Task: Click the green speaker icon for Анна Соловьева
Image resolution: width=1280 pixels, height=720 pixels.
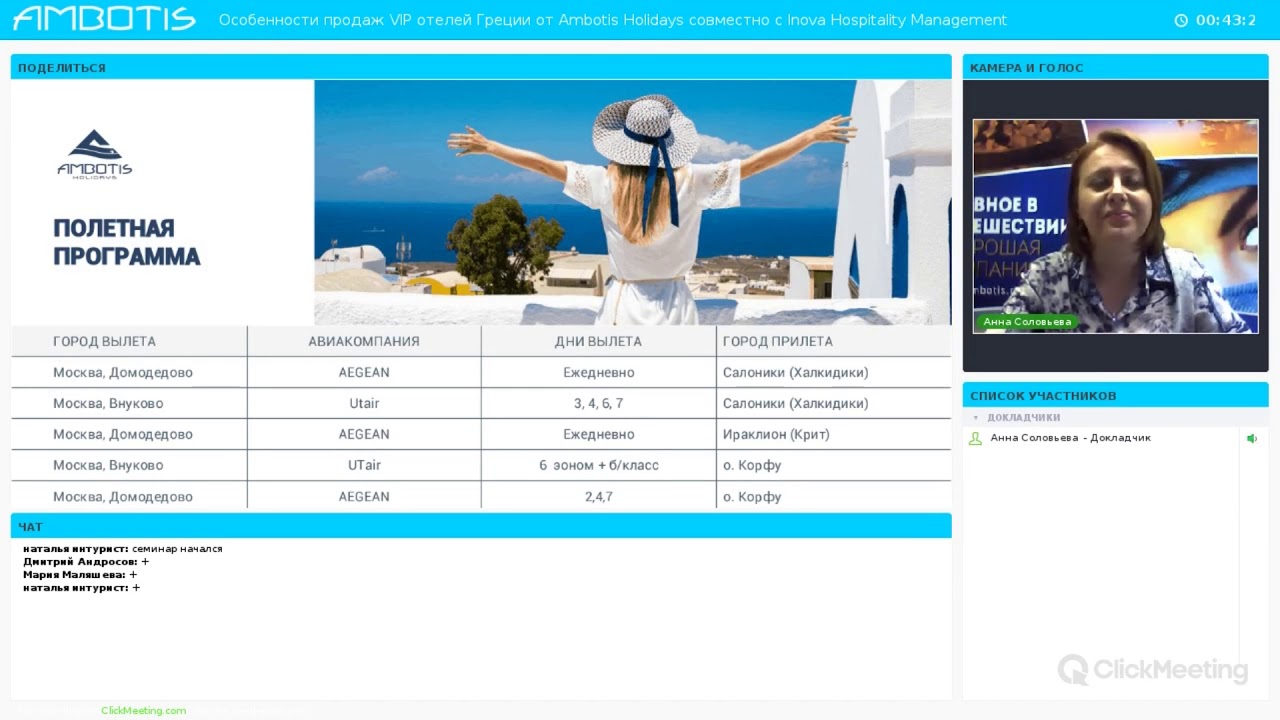Action: pyautogui.click(x=1251, y=438)
